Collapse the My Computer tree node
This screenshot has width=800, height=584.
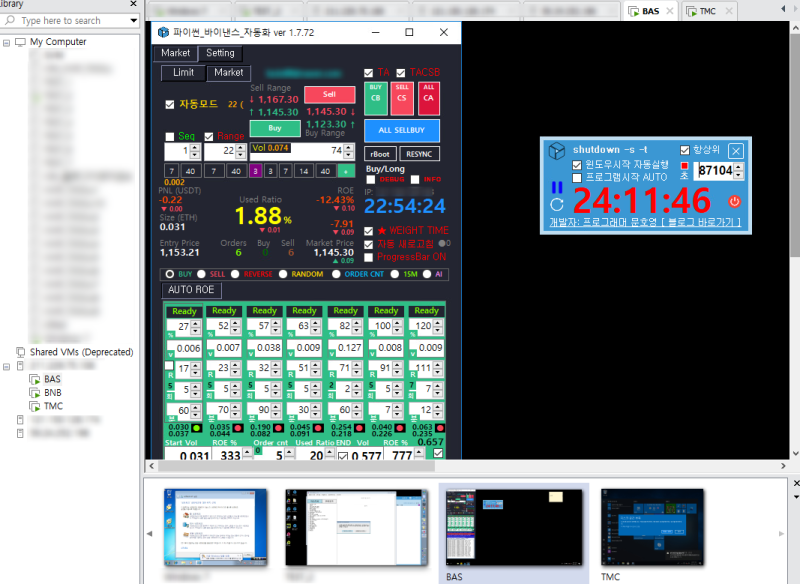[7, 43]
